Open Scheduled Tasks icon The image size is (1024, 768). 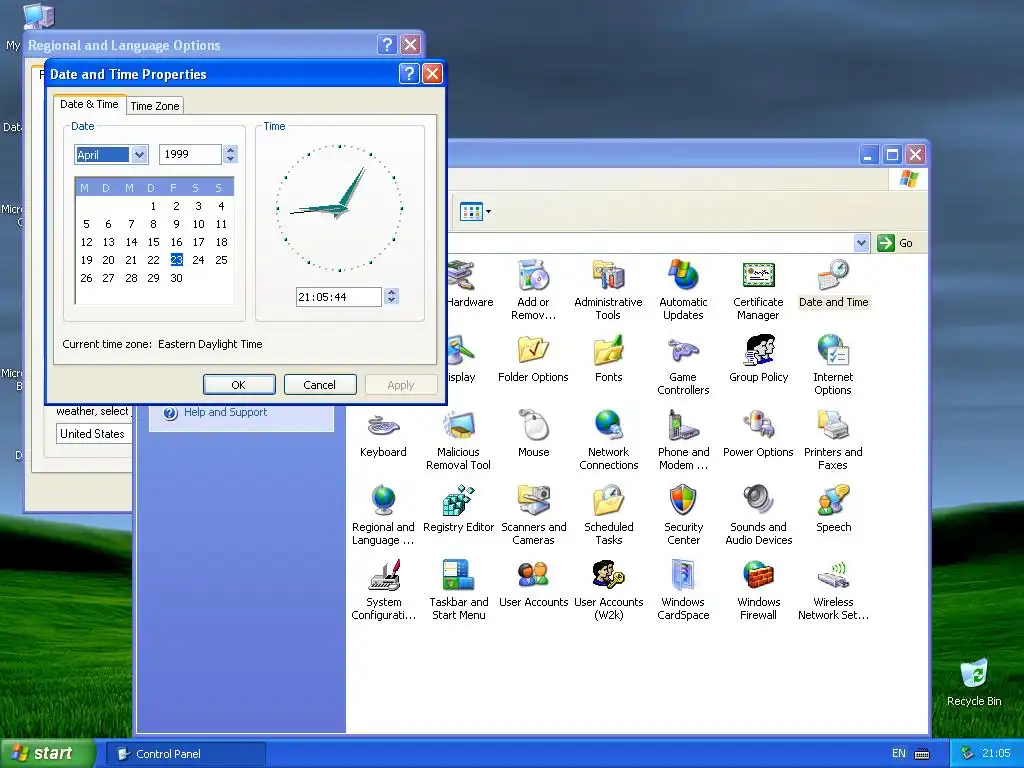tap(609, 515)
